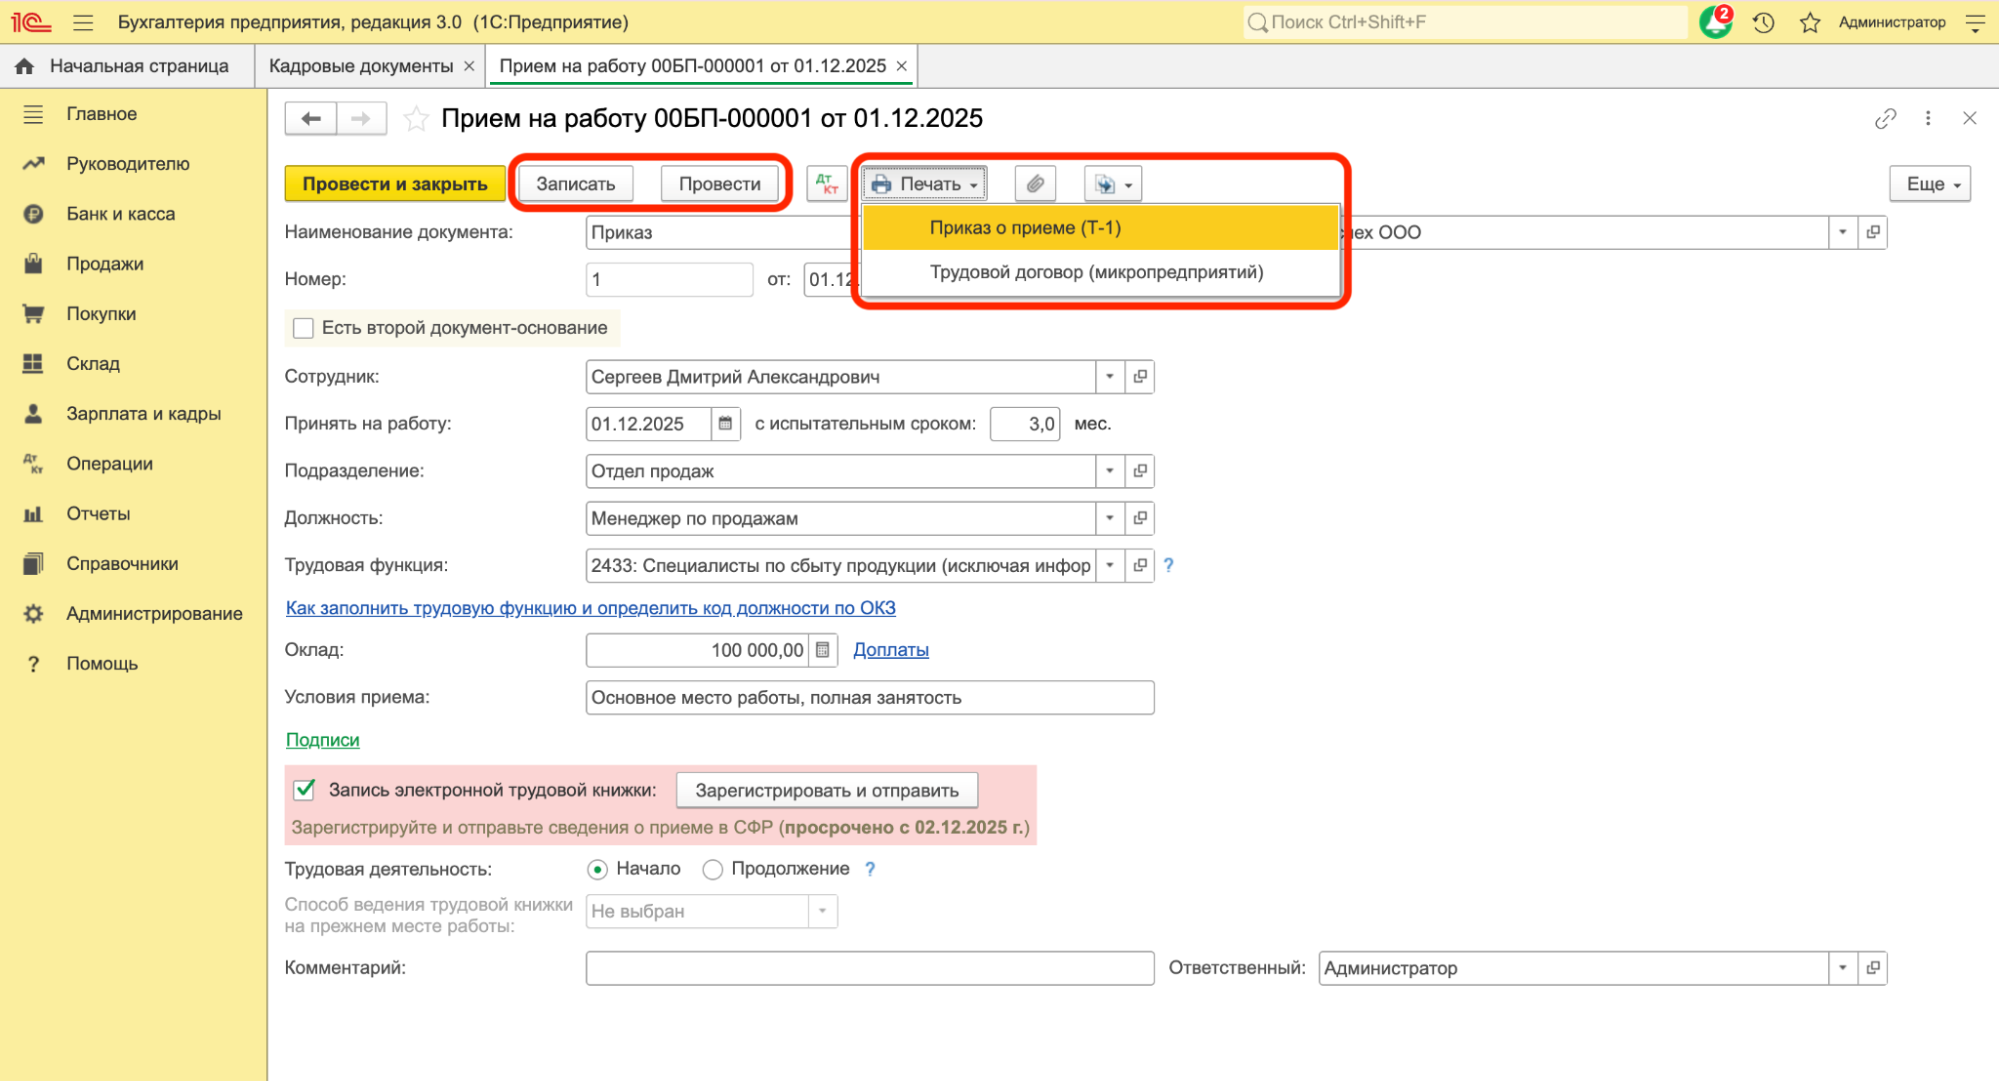This screenshot has height=1082, width=1999.
Task: Click the paperclip attached files icon
Action: (x=1035, y=184)
